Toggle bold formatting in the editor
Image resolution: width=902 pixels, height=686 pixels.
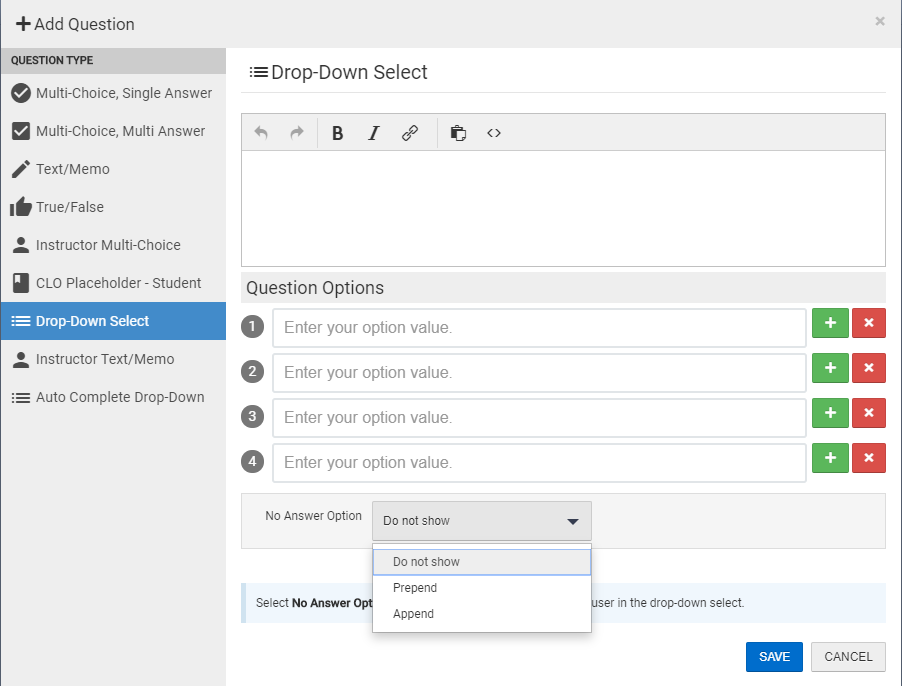(x=338, y=133)
